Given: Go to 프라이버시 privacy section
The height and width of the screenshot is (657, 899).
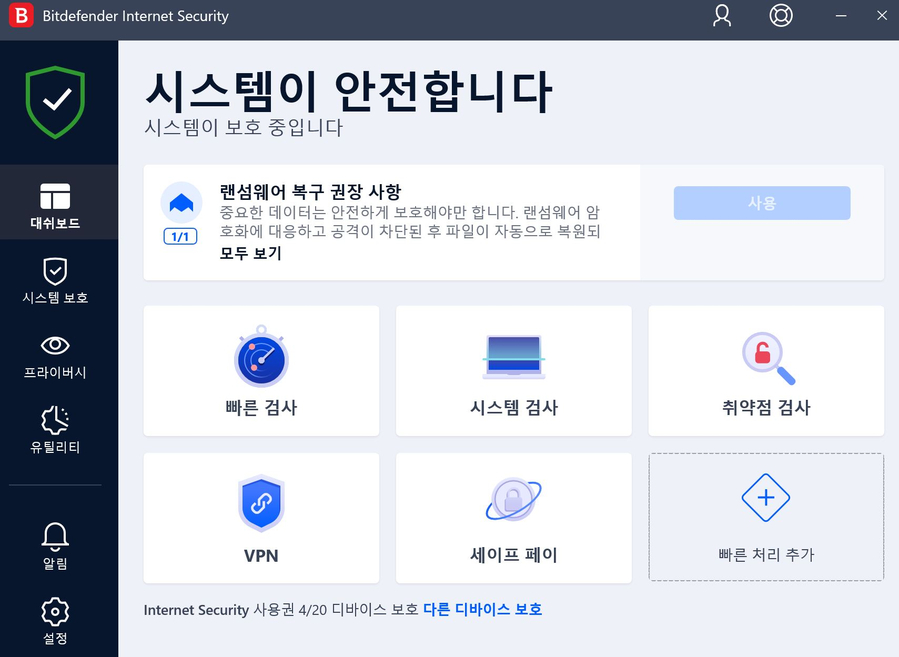Looking at the screenshot, I should coord(55,356).
